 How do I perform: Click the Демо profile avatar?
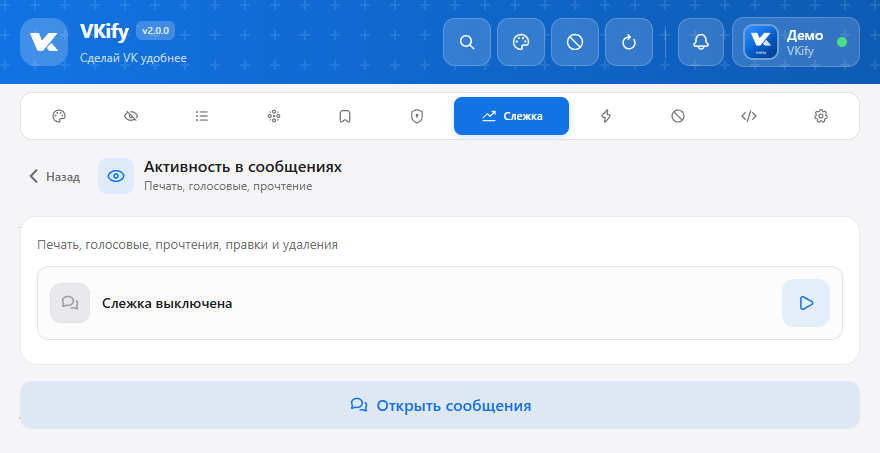click(761, 42)
